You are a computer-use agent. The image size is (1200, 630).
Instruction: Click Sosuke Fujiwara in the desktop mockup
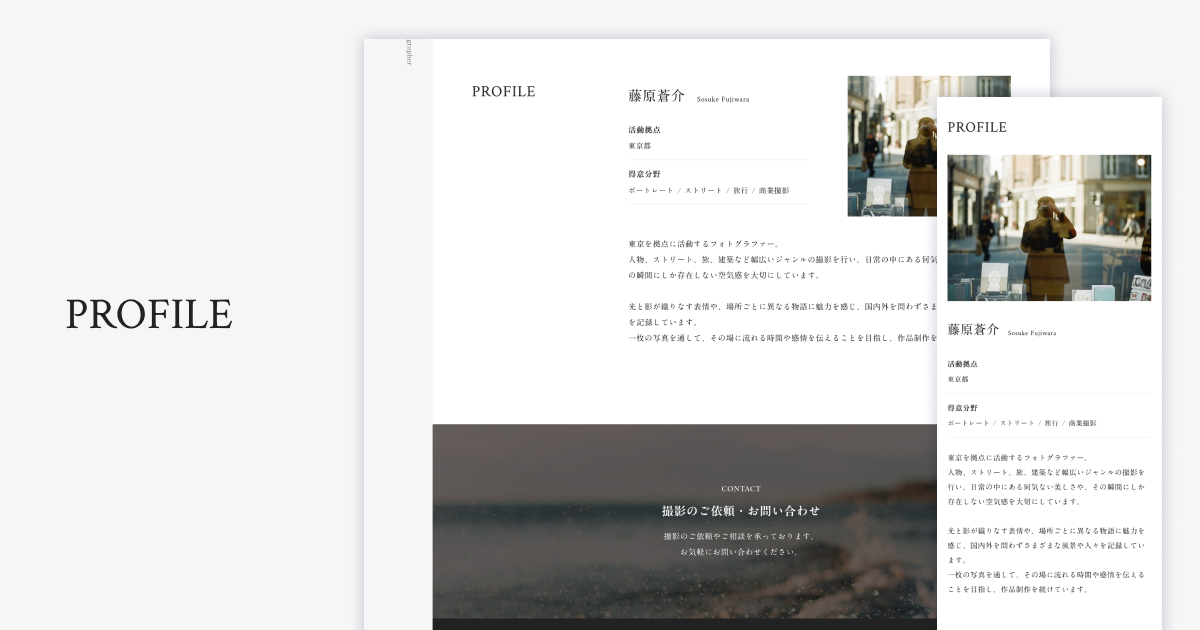(723, 99)
